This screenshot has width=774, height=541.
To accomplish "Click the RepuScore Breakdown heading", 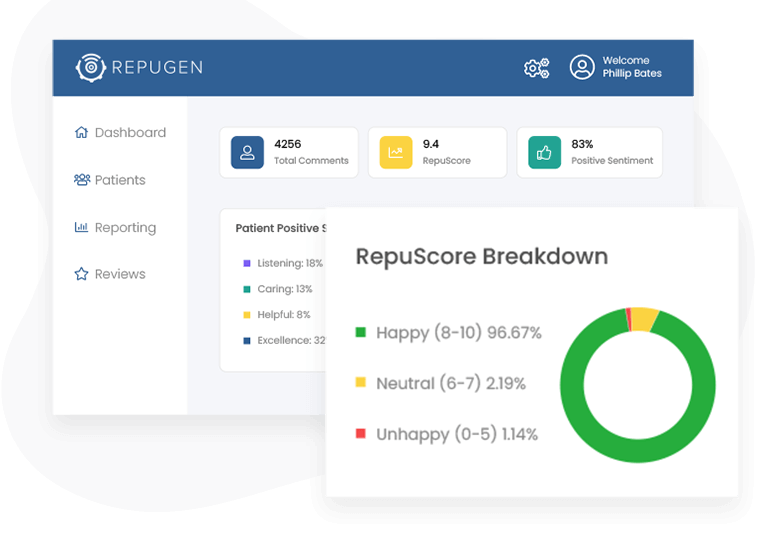I will (482, 256).
